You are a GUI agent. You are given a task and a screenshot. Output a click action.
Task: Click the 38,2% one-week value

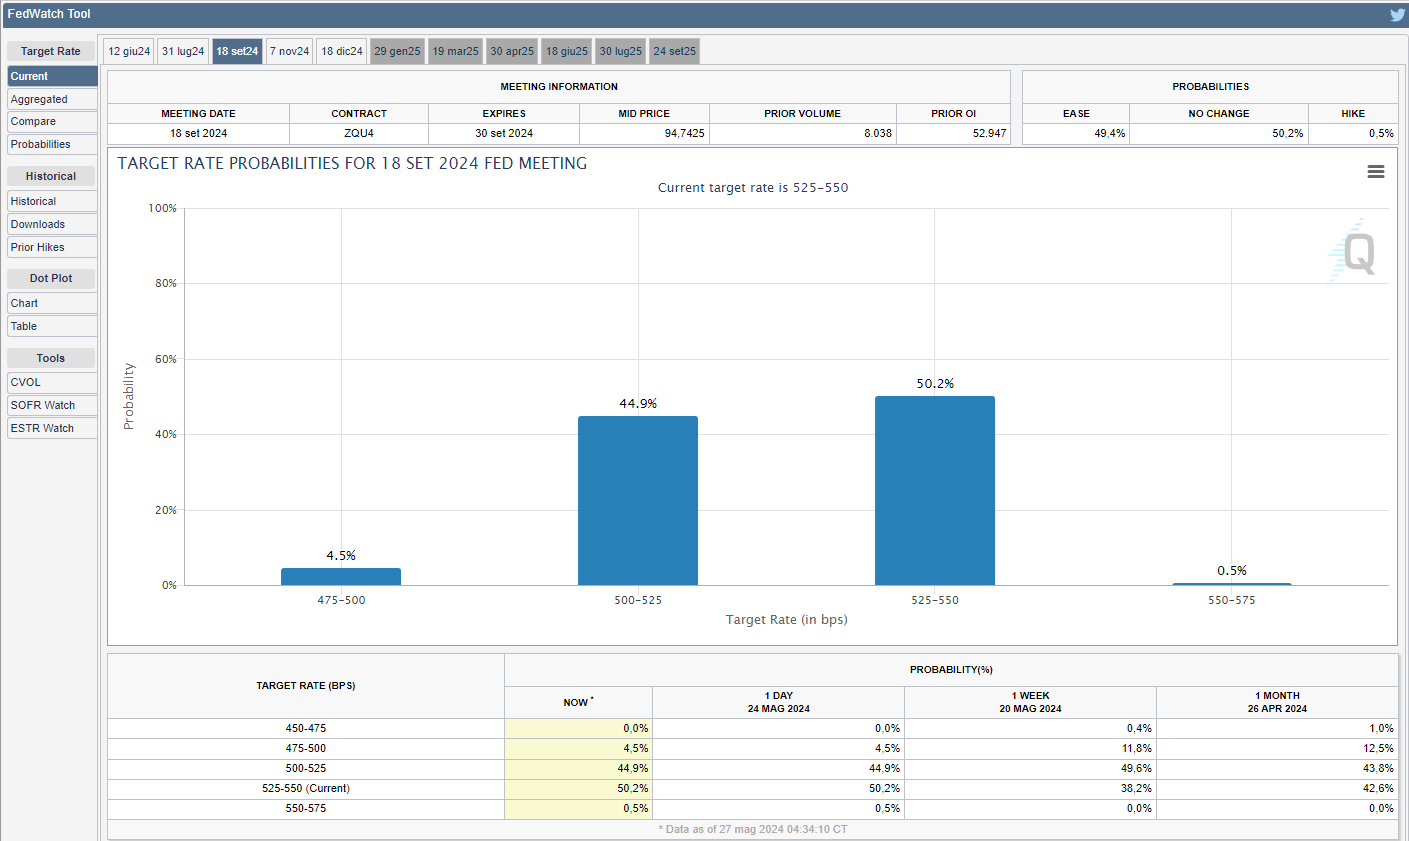click(x=1136, y=788)
